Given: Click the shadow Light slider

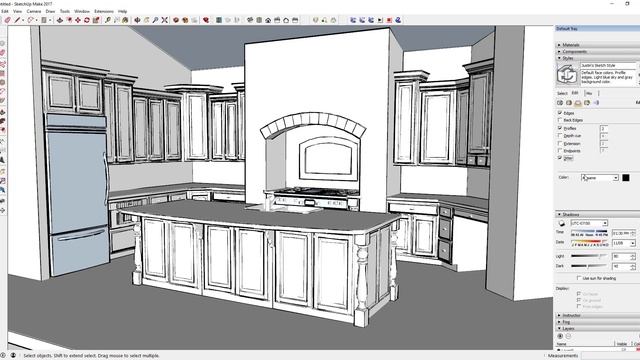Looking at the screenshot, I should coord(589,256).
